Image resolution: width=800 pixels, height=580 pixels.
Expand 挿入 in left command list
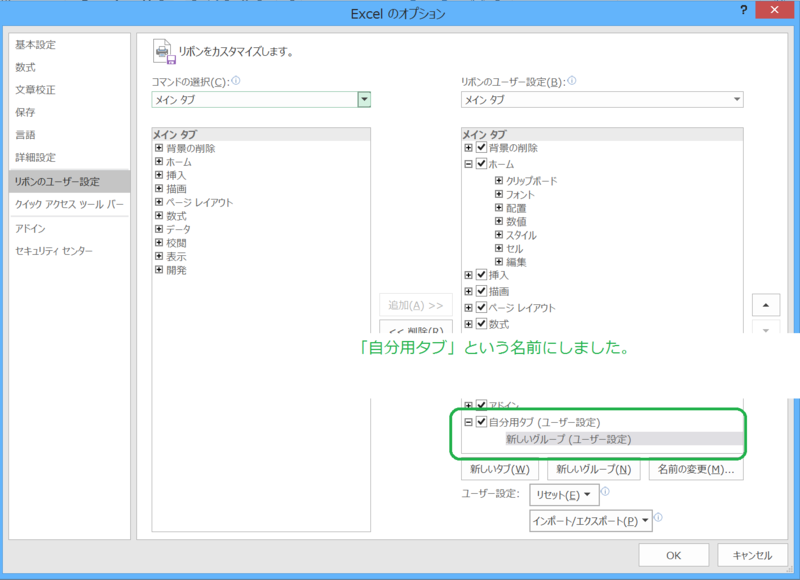(159, 175)
